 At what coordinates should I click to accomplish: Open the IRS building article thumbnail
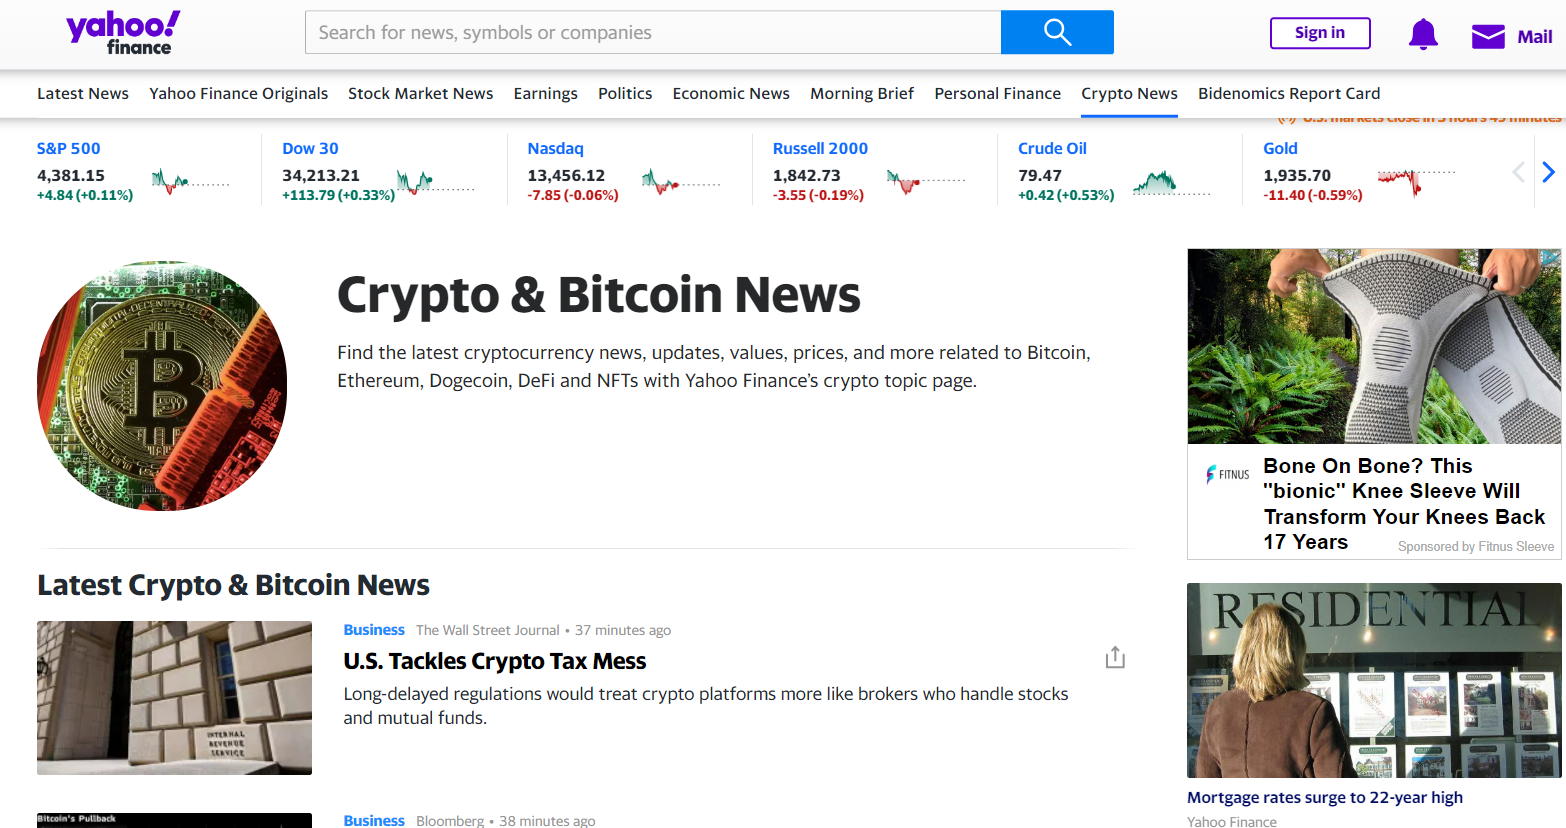pos(174,698)
